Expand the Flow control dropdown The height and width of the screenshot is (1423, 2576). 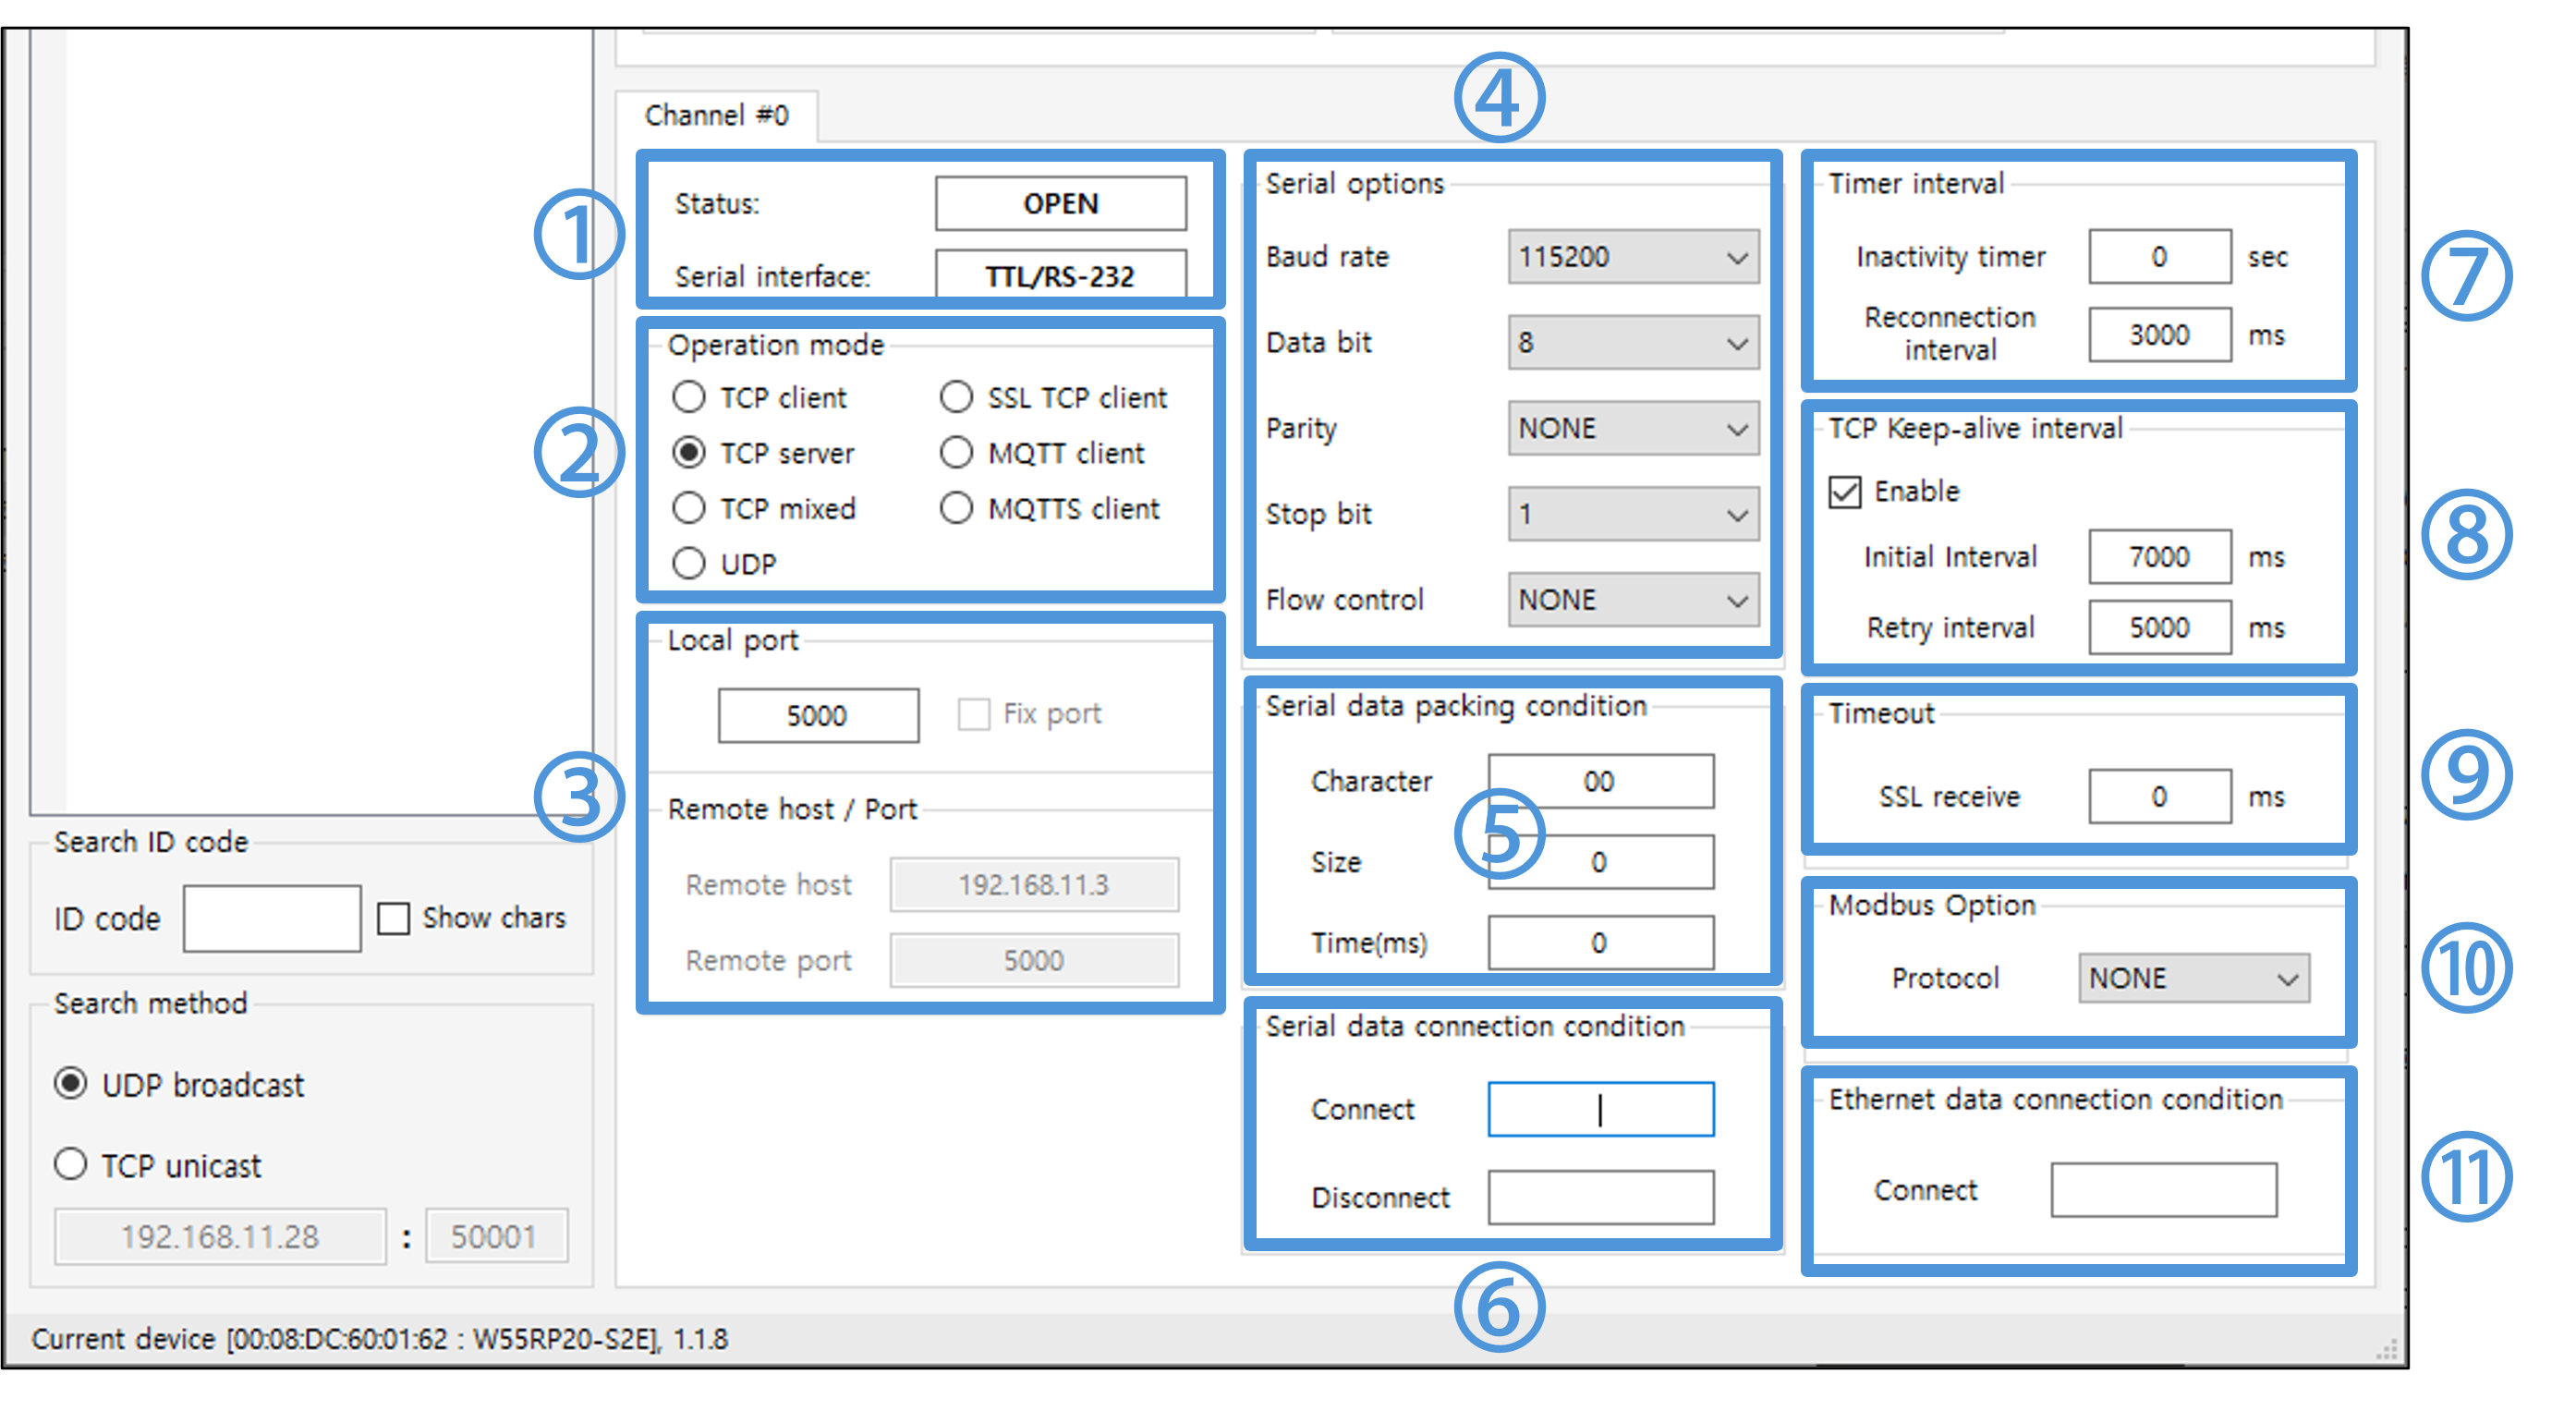coord(1633,600)
